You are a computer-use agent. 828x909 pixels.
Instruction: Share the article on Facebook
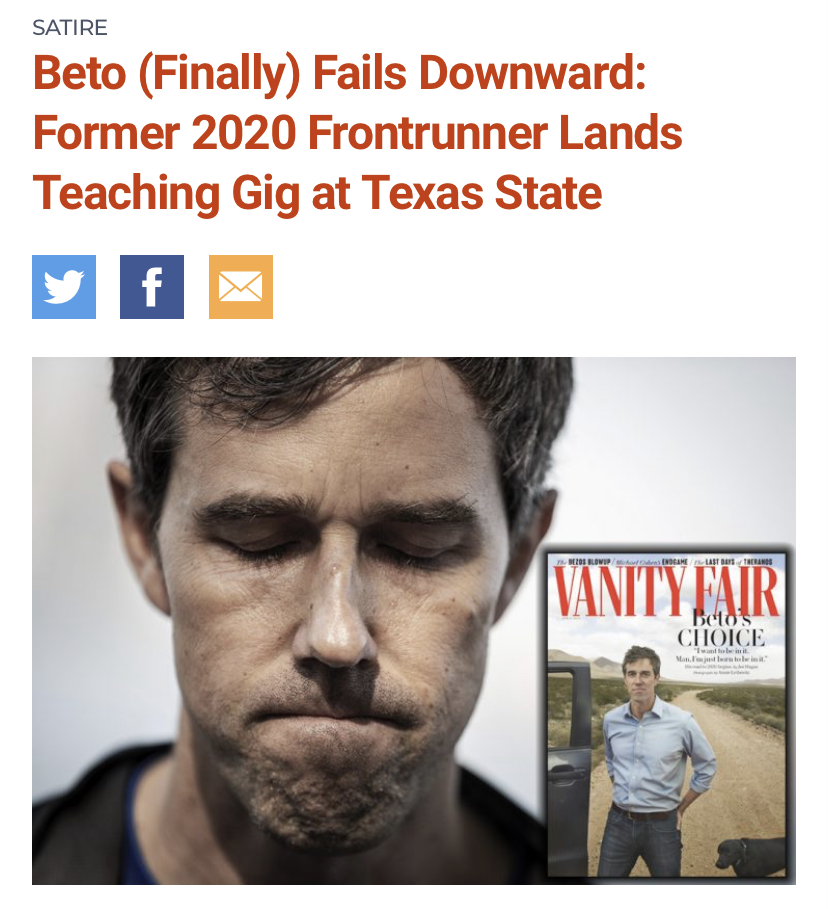152,287
